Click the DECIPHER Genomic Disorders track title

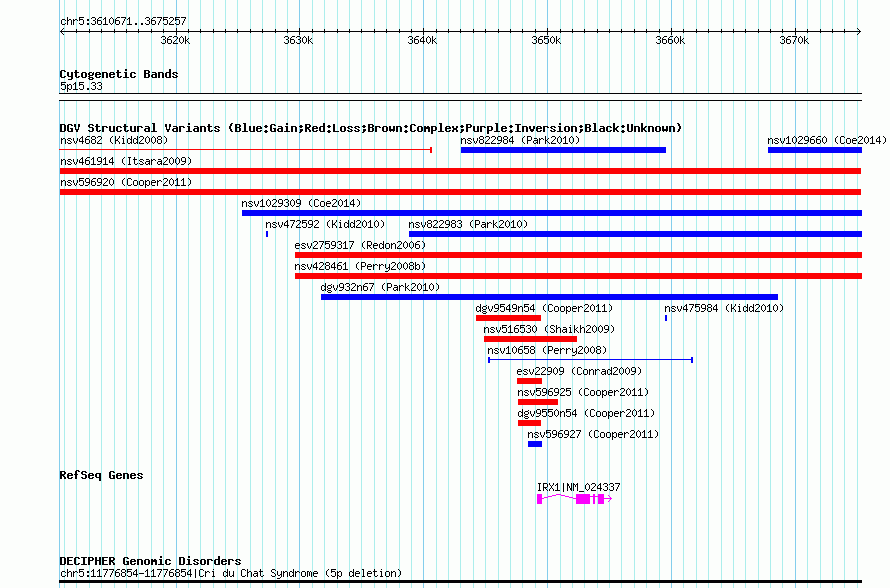click(x=150, y=561)
